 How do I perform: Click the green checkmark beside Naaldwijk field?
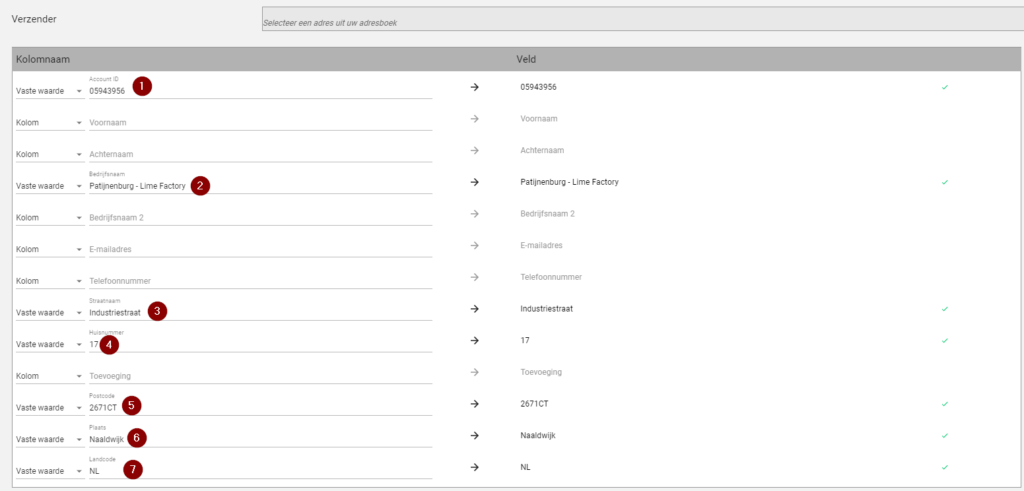click(x=944, y=436)
